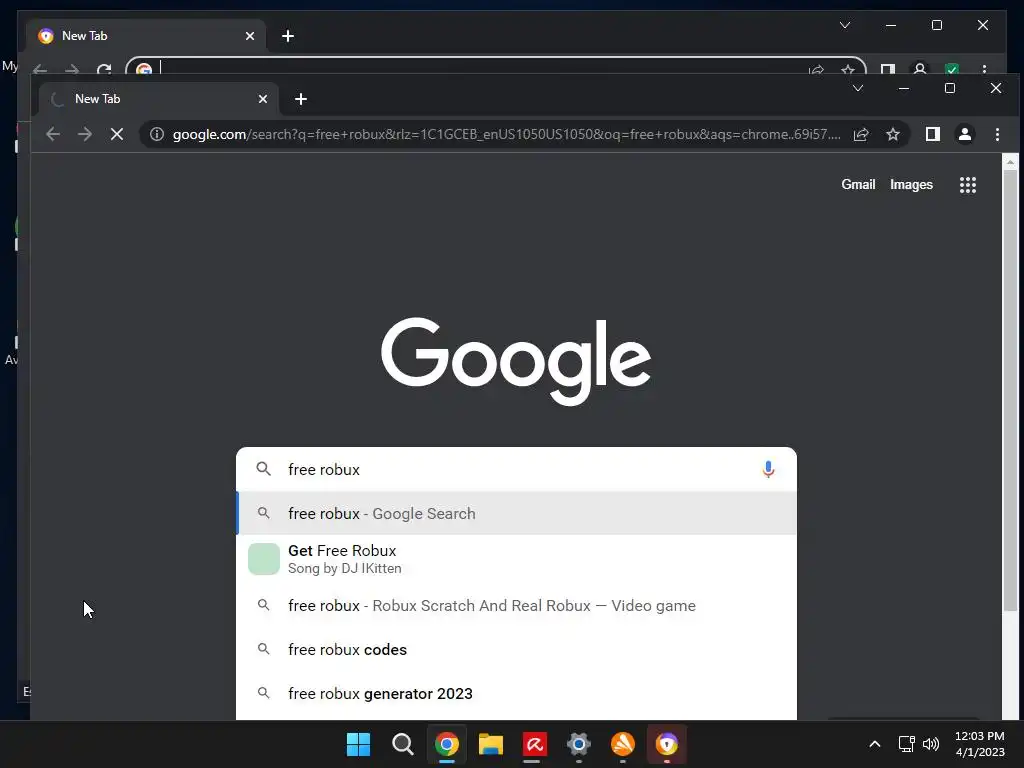Open three-dot menu in back browser window

984,69
